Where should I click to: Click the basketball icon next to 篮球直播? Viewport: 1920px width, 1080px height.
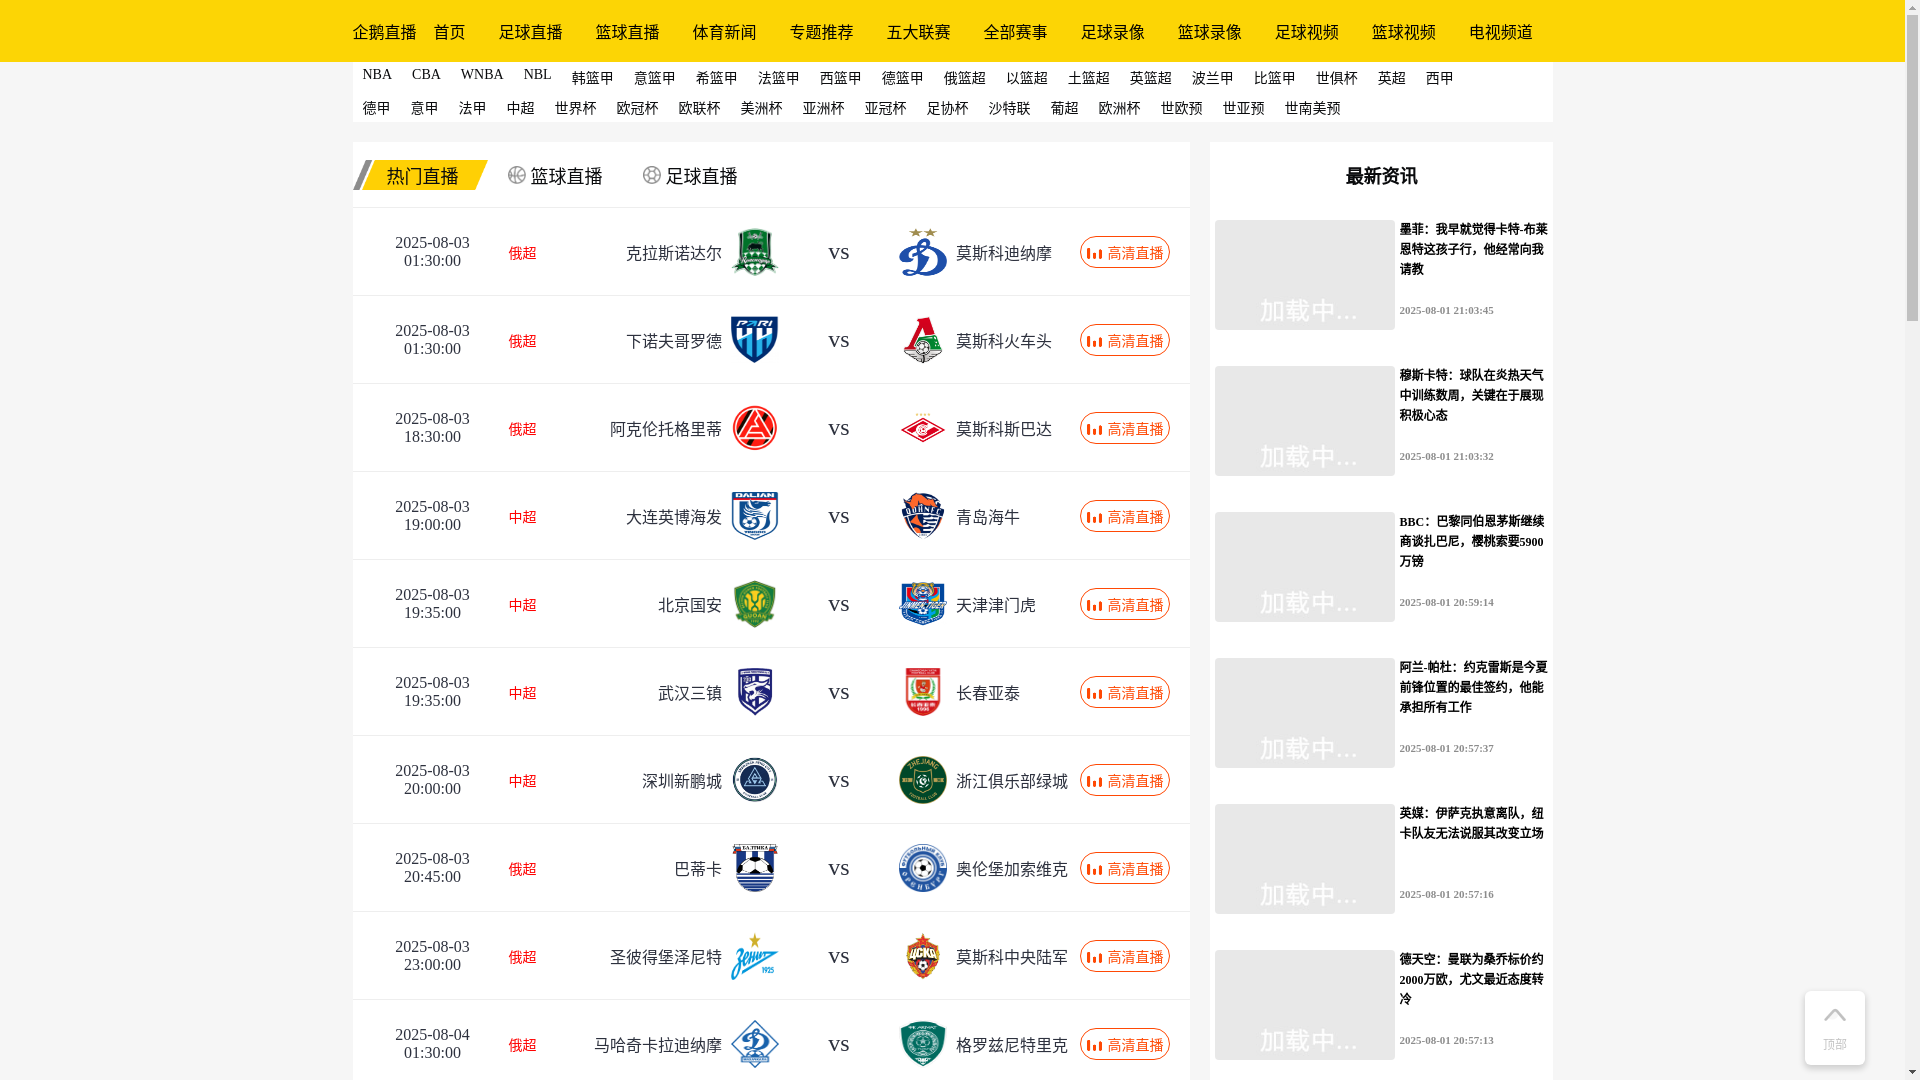[x=516, y=175]
